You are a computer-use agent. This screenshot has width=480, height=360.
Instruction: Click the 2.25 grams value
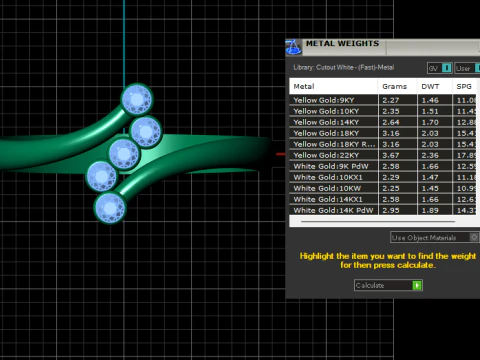[391, 188]
